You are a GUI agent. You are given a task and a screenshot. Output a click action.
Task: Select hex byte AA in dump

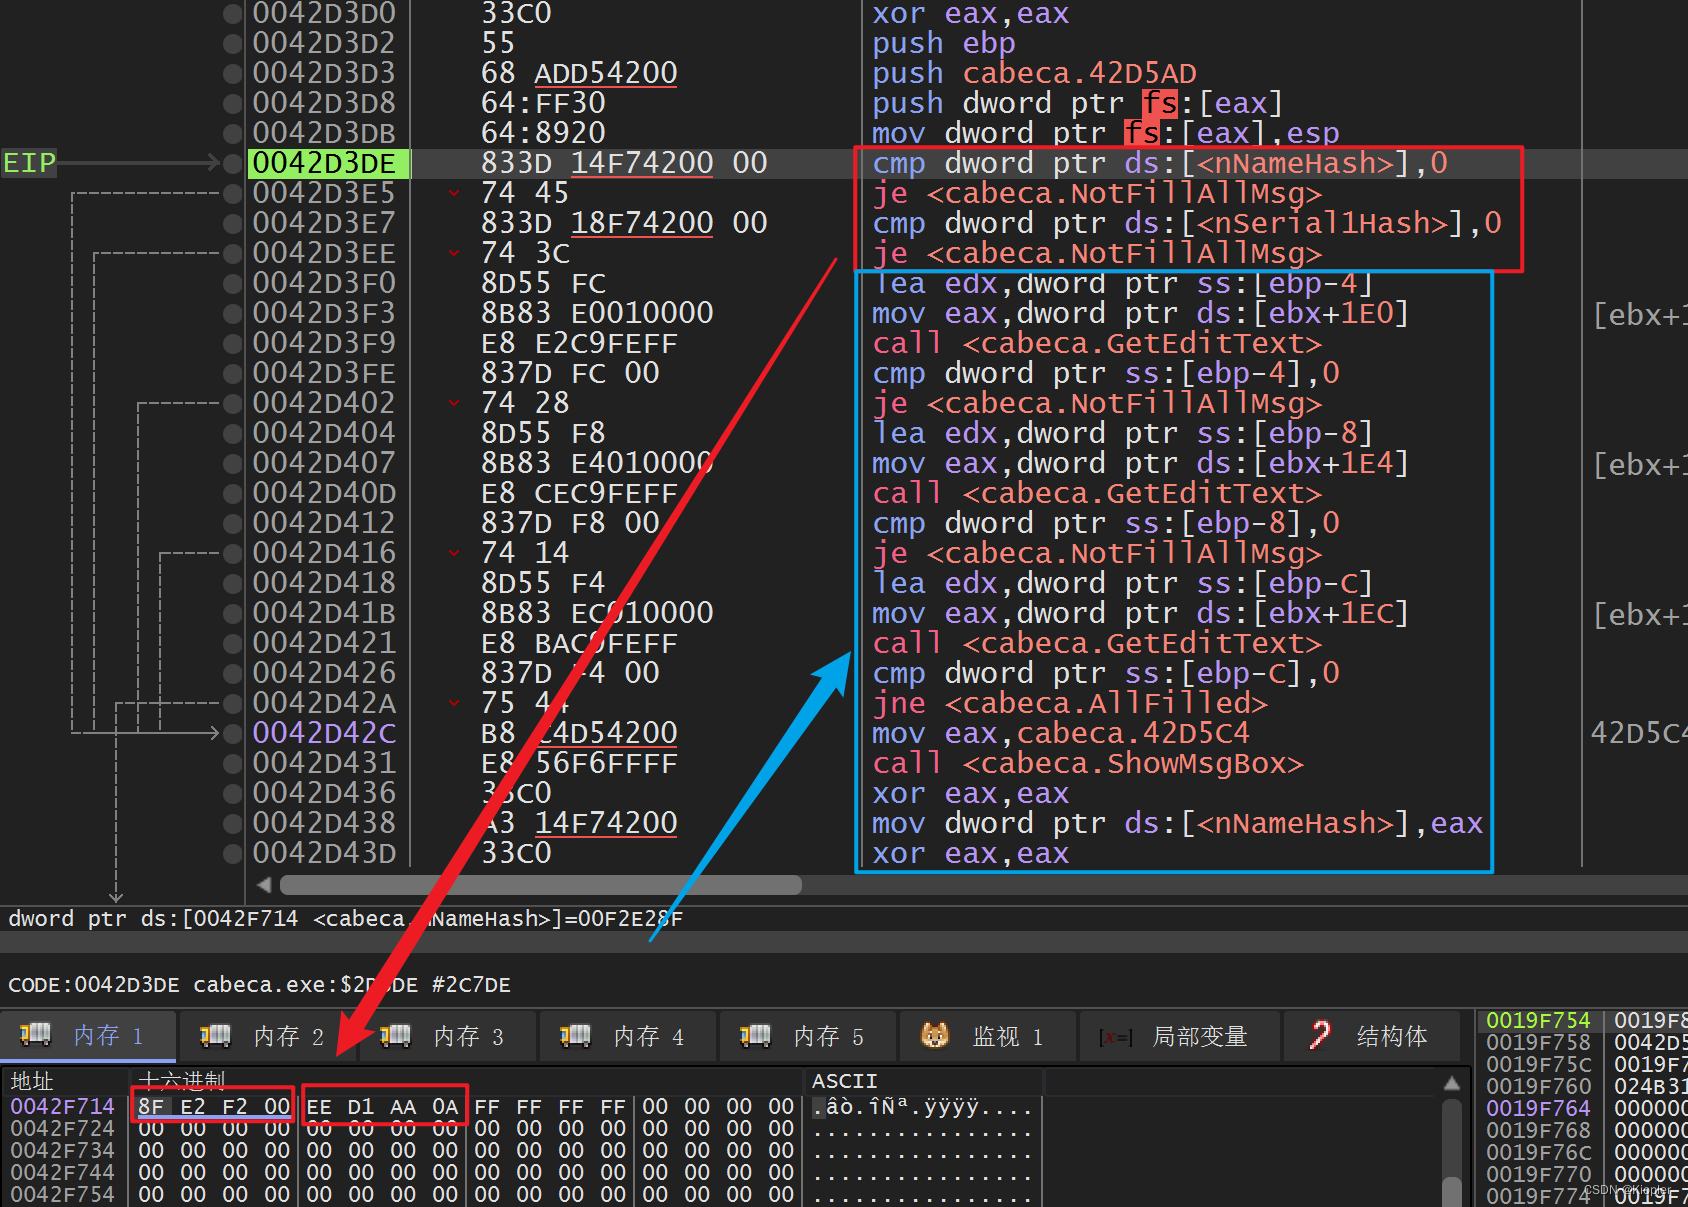[403, 1106]
